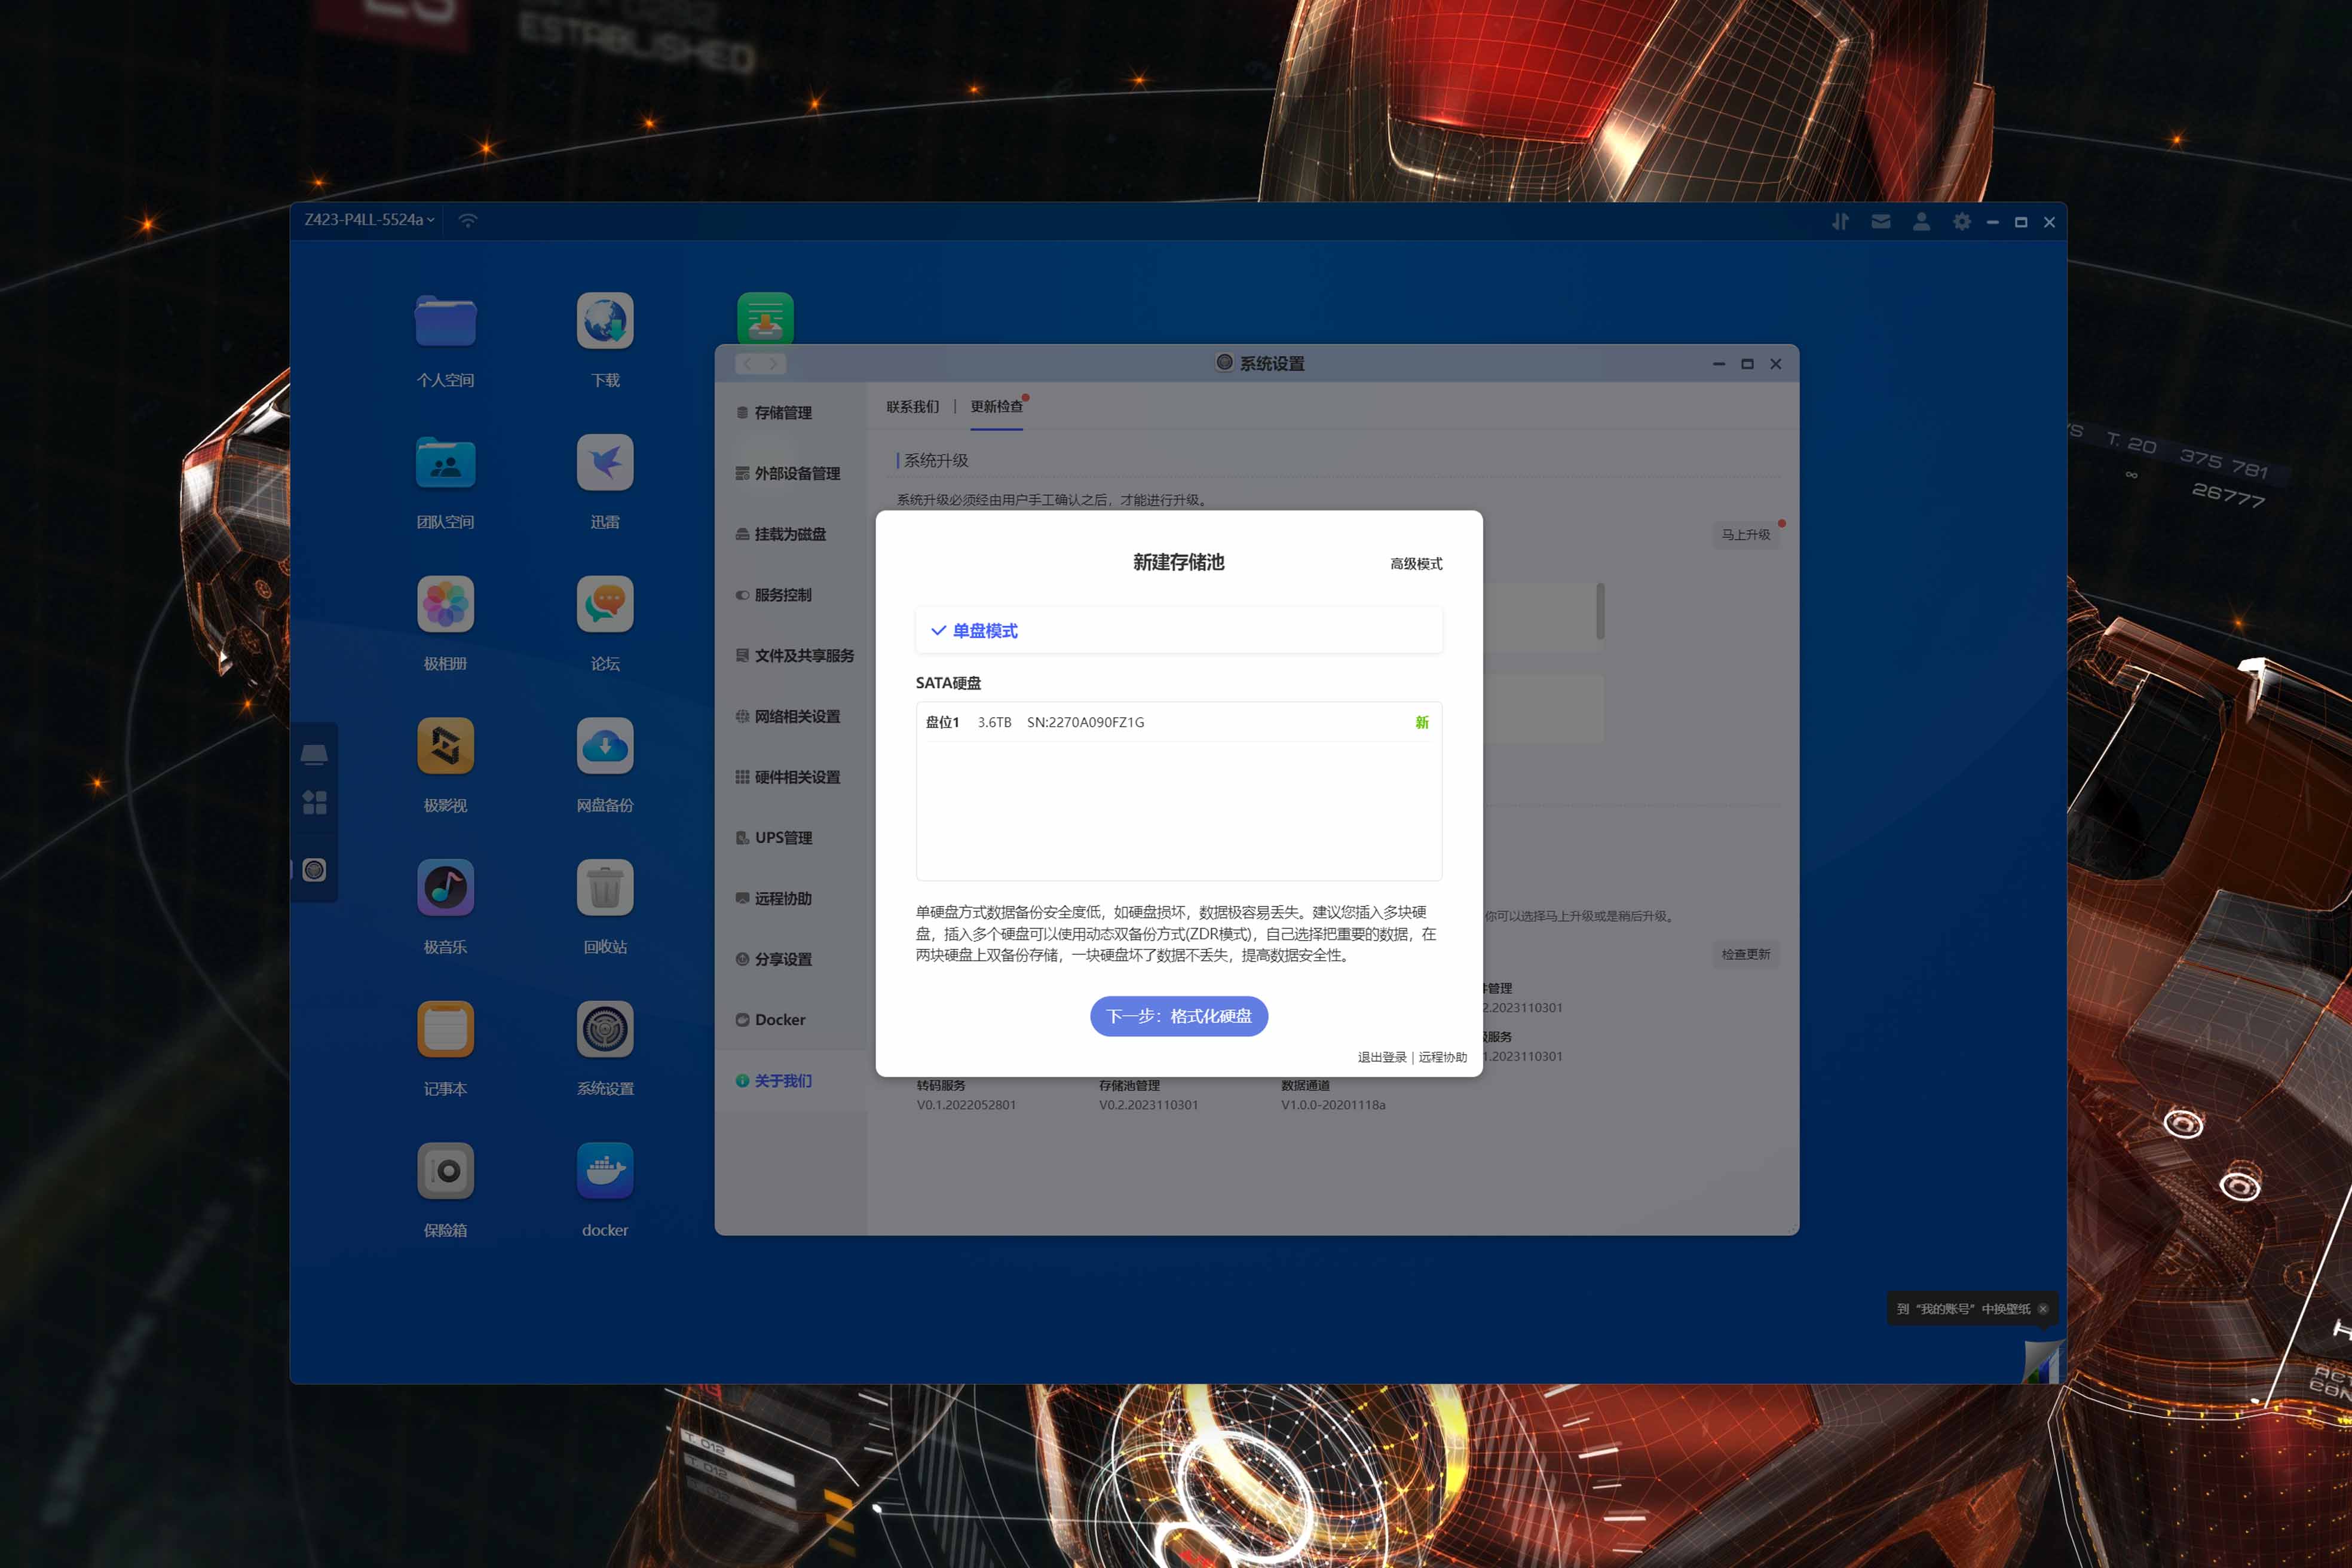Open the 下载 download app

coord(605,321)
